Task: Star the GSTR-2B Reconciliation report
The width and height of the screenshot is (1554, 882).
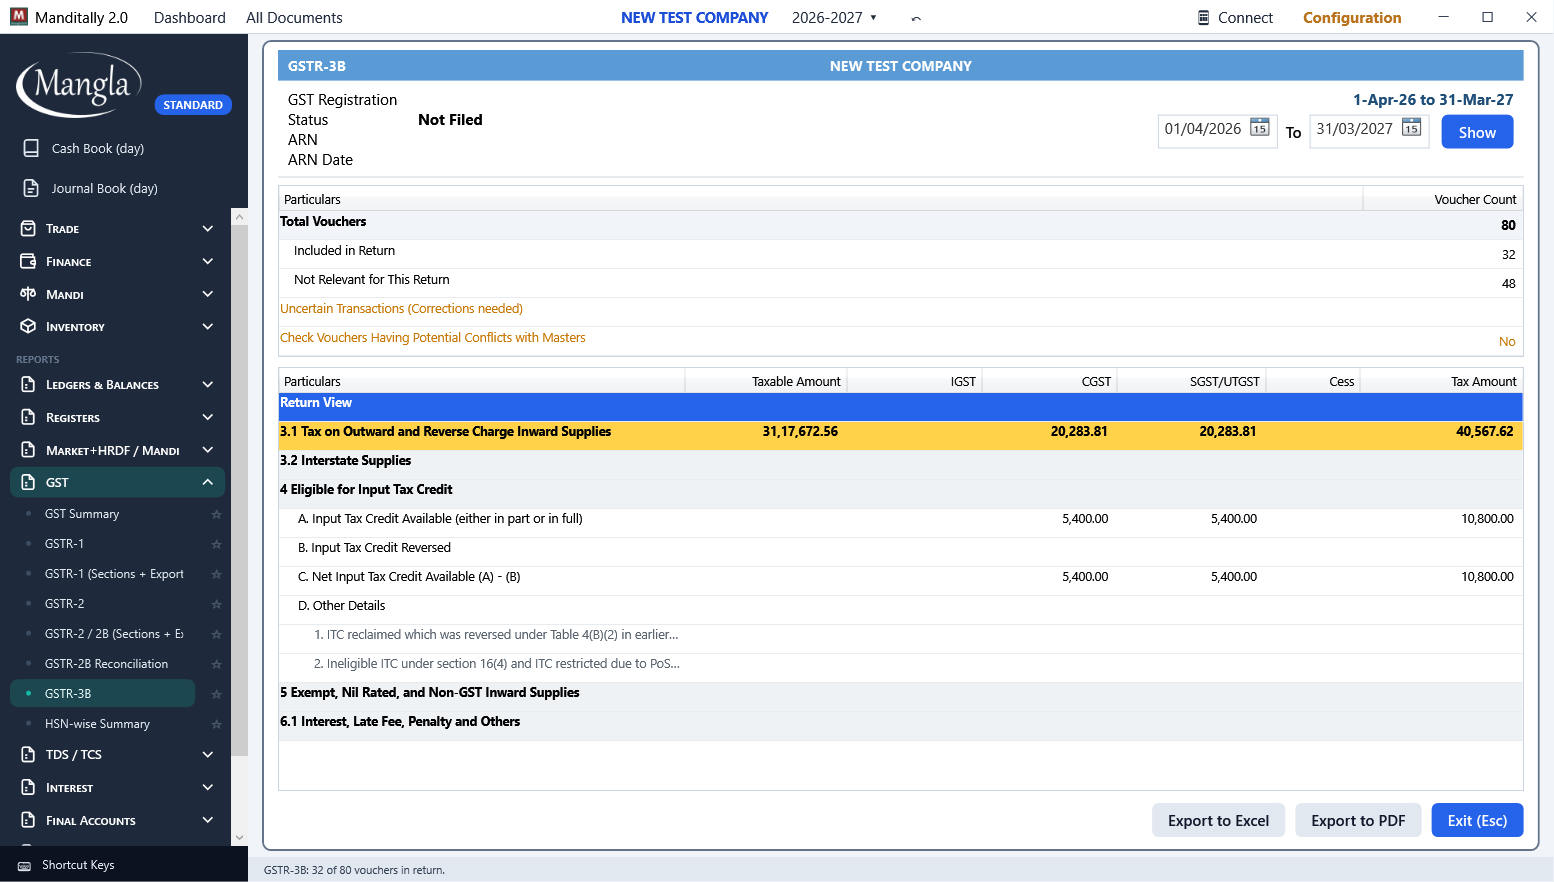Action: tap(216, 664)
